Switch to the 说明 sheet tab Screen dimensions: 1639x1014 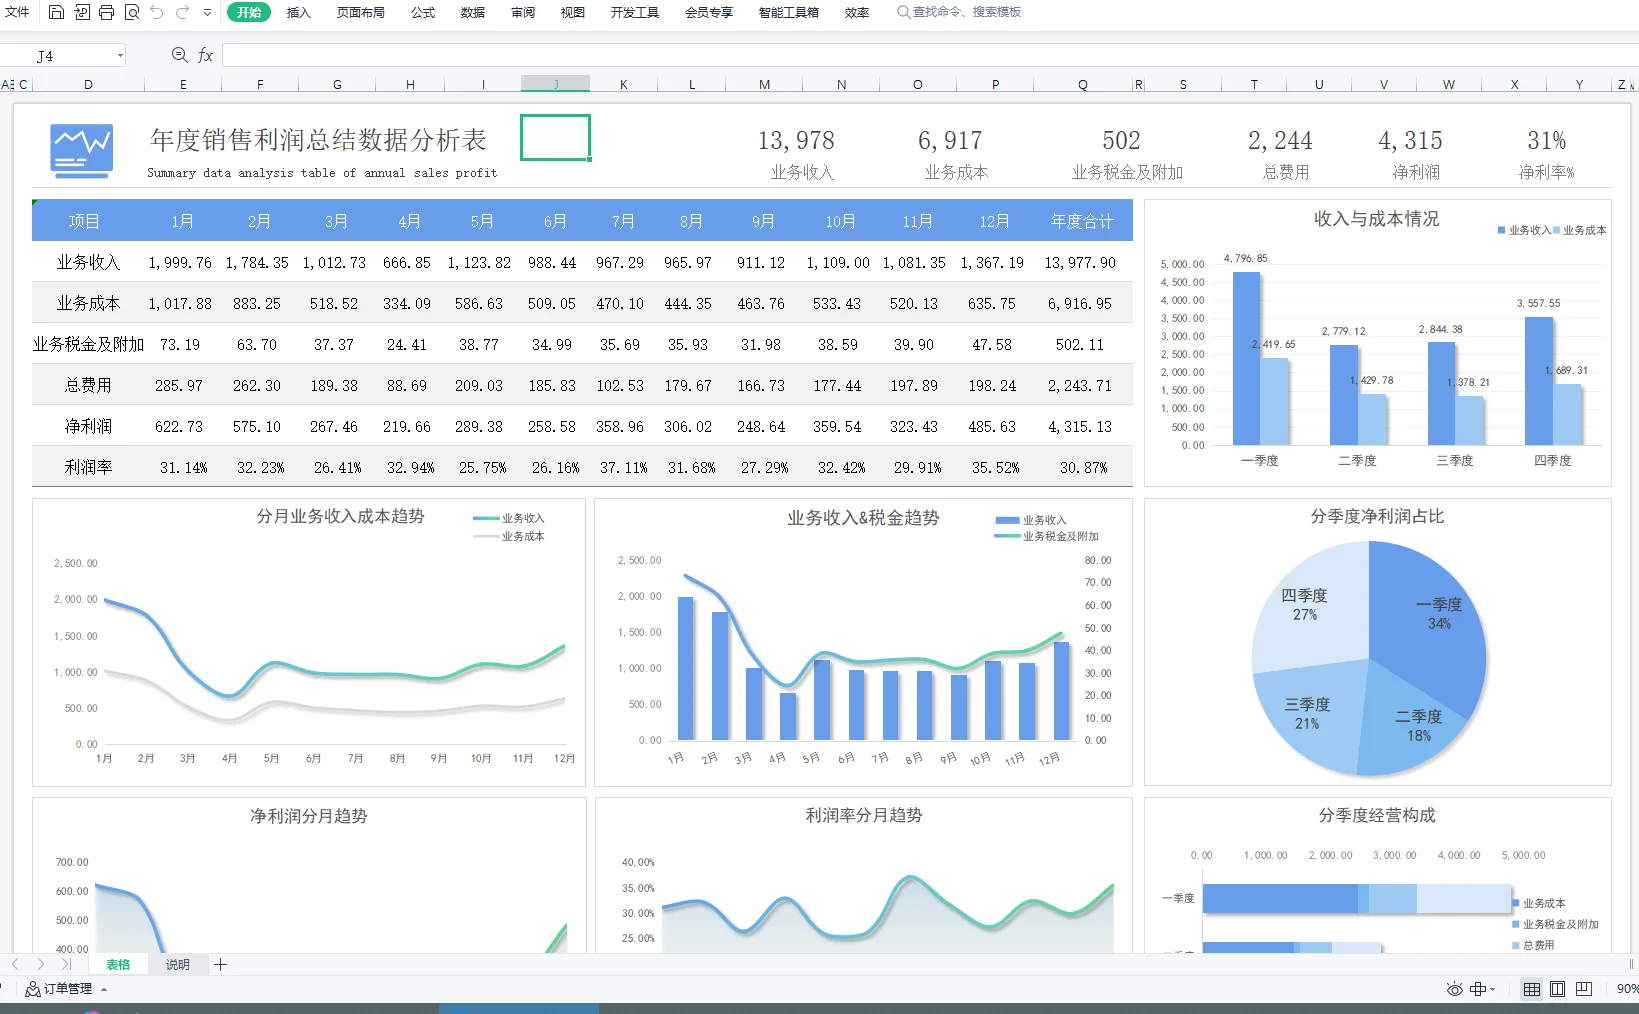pos(177,964)
